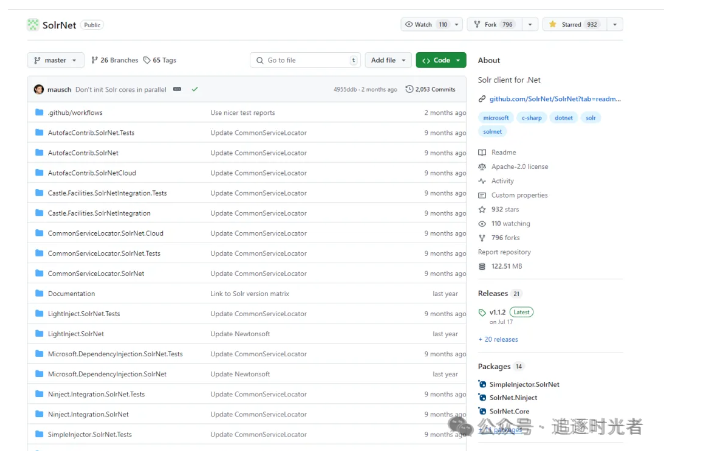Expand the Watch notifications dropdown arrow
Viewport: 702px width, 451px height.
pyautogui.click(x=456, y=24)
